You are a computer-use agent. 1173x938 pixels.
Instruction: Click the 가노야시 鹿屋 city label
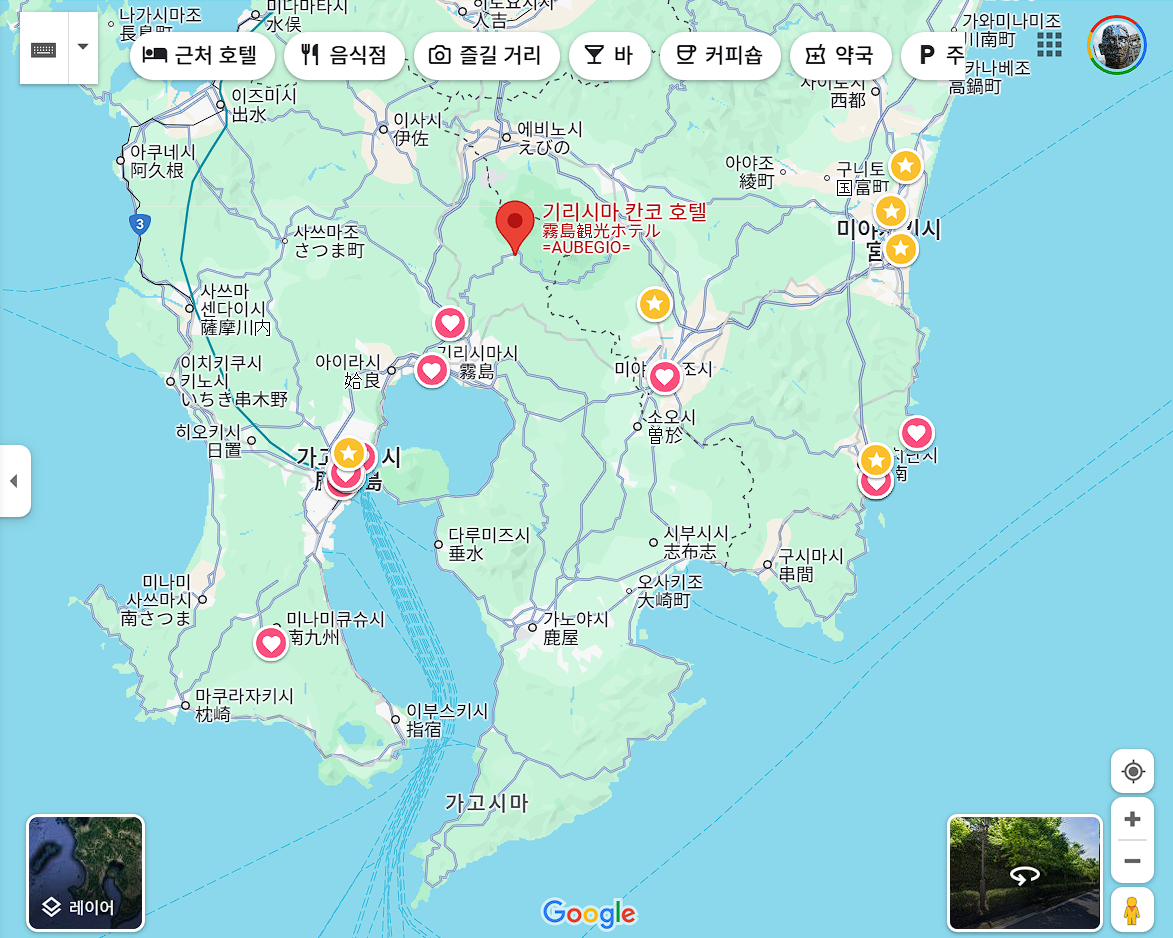point(575,628)
